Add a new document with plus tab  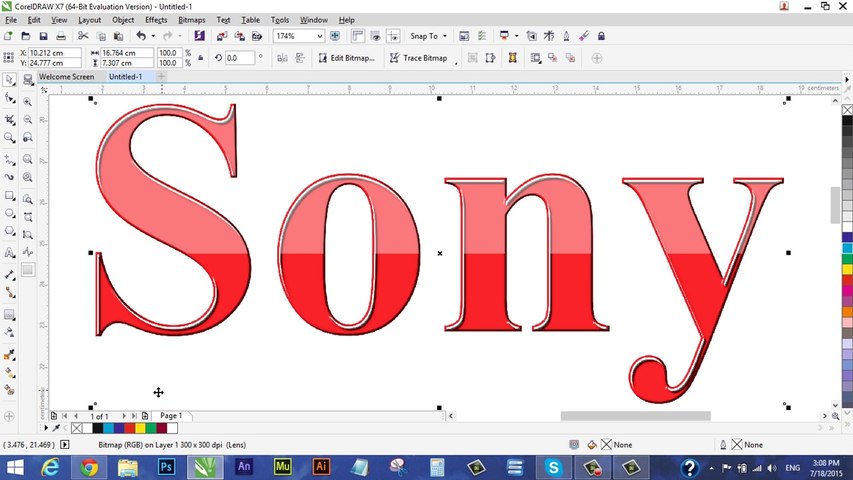(161, 77)
